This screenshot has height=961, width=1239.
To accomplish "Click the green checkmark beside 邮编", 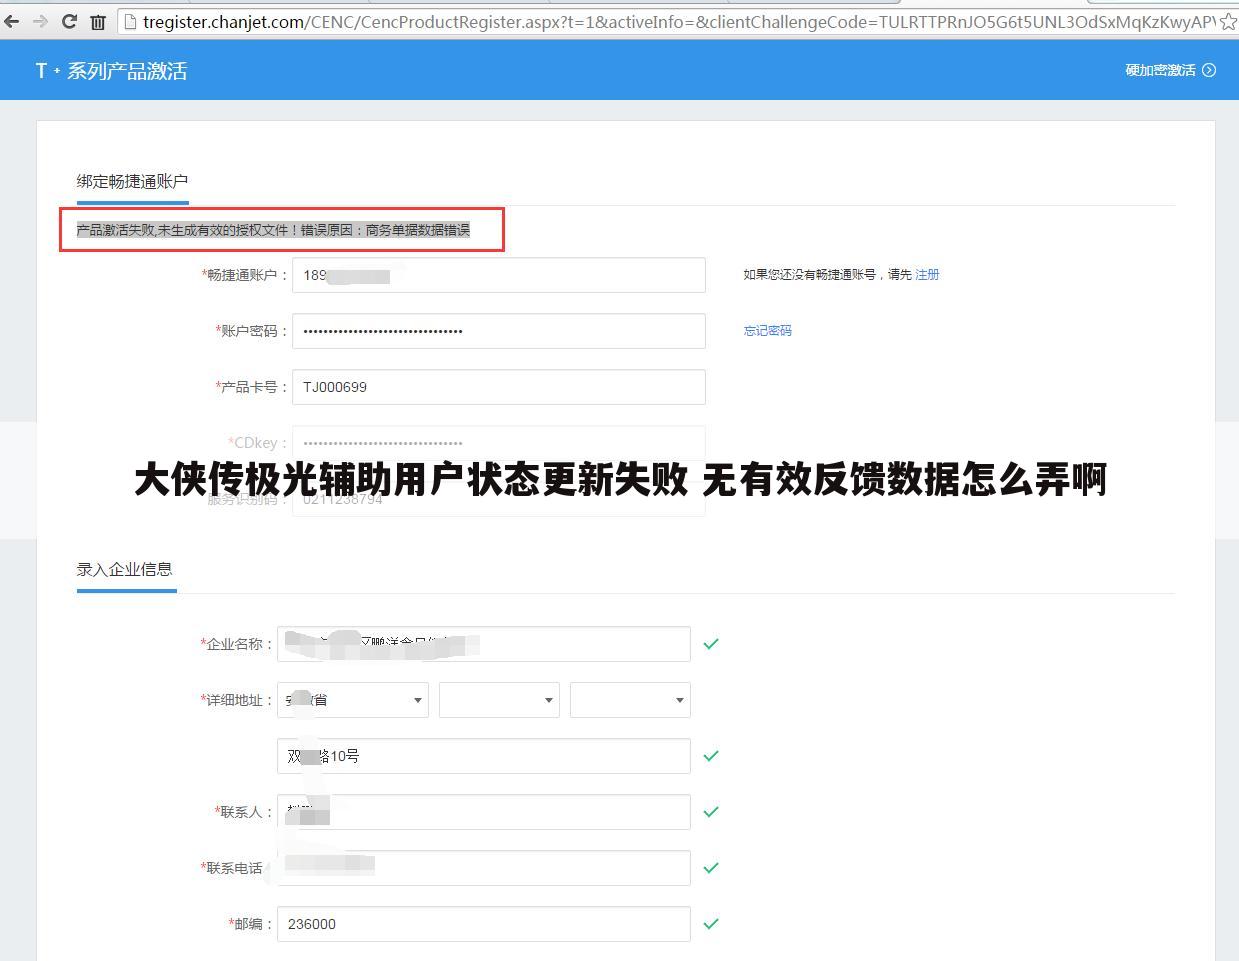I will coord(711,924).
